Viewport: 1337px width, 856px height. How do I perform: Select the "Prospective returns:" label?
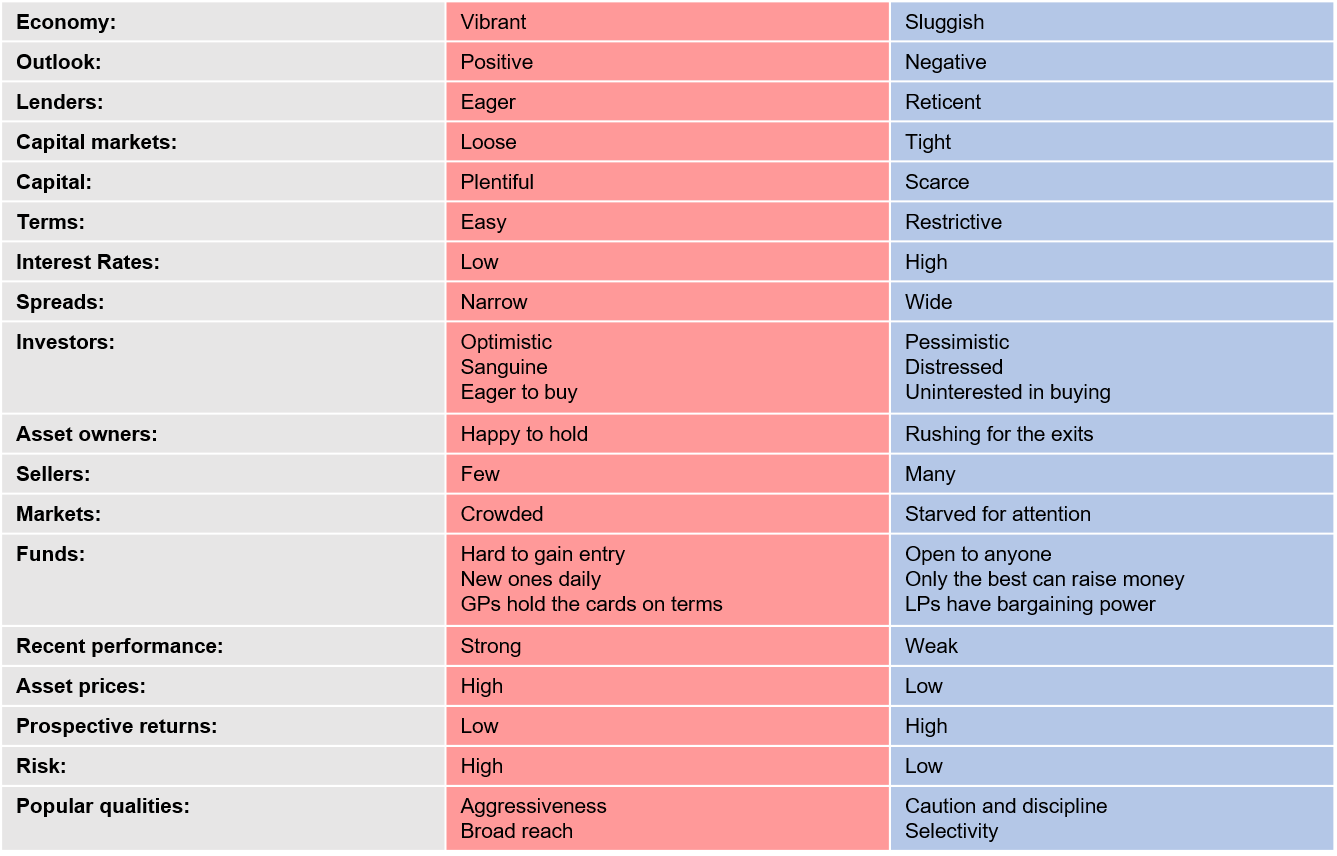117,726
